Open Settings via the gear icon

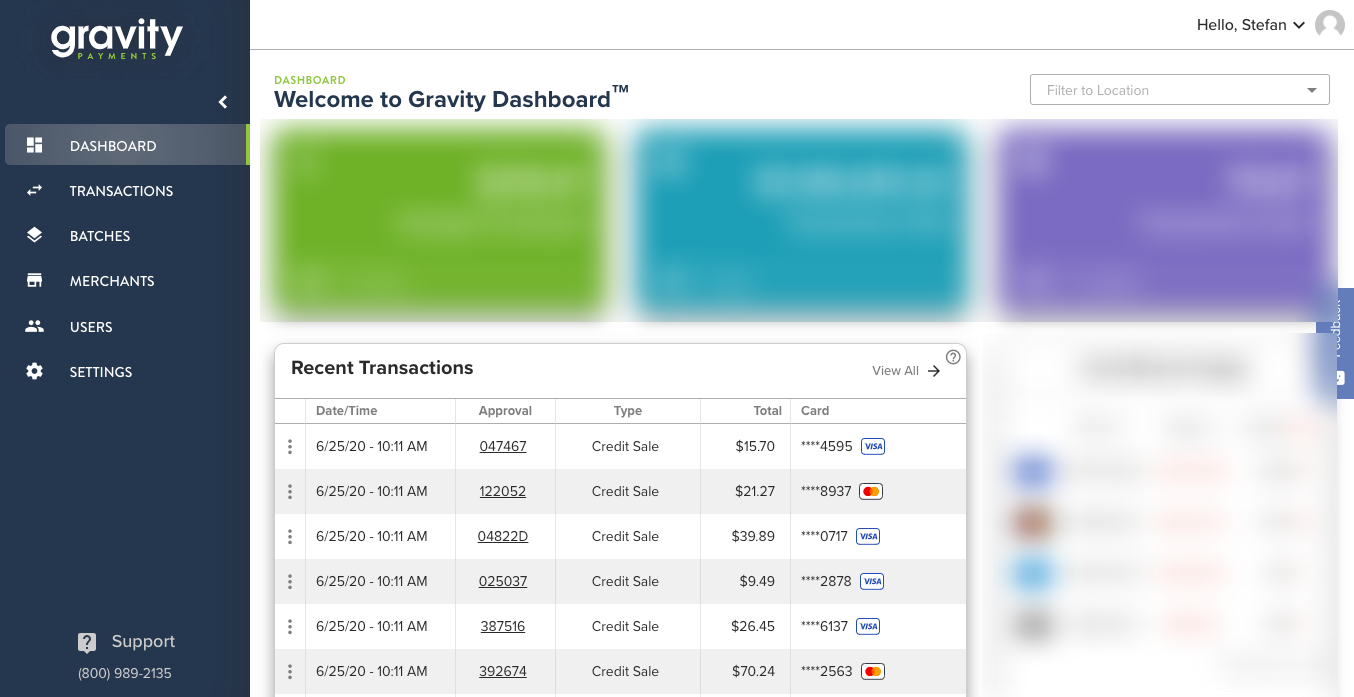(34, 371)
